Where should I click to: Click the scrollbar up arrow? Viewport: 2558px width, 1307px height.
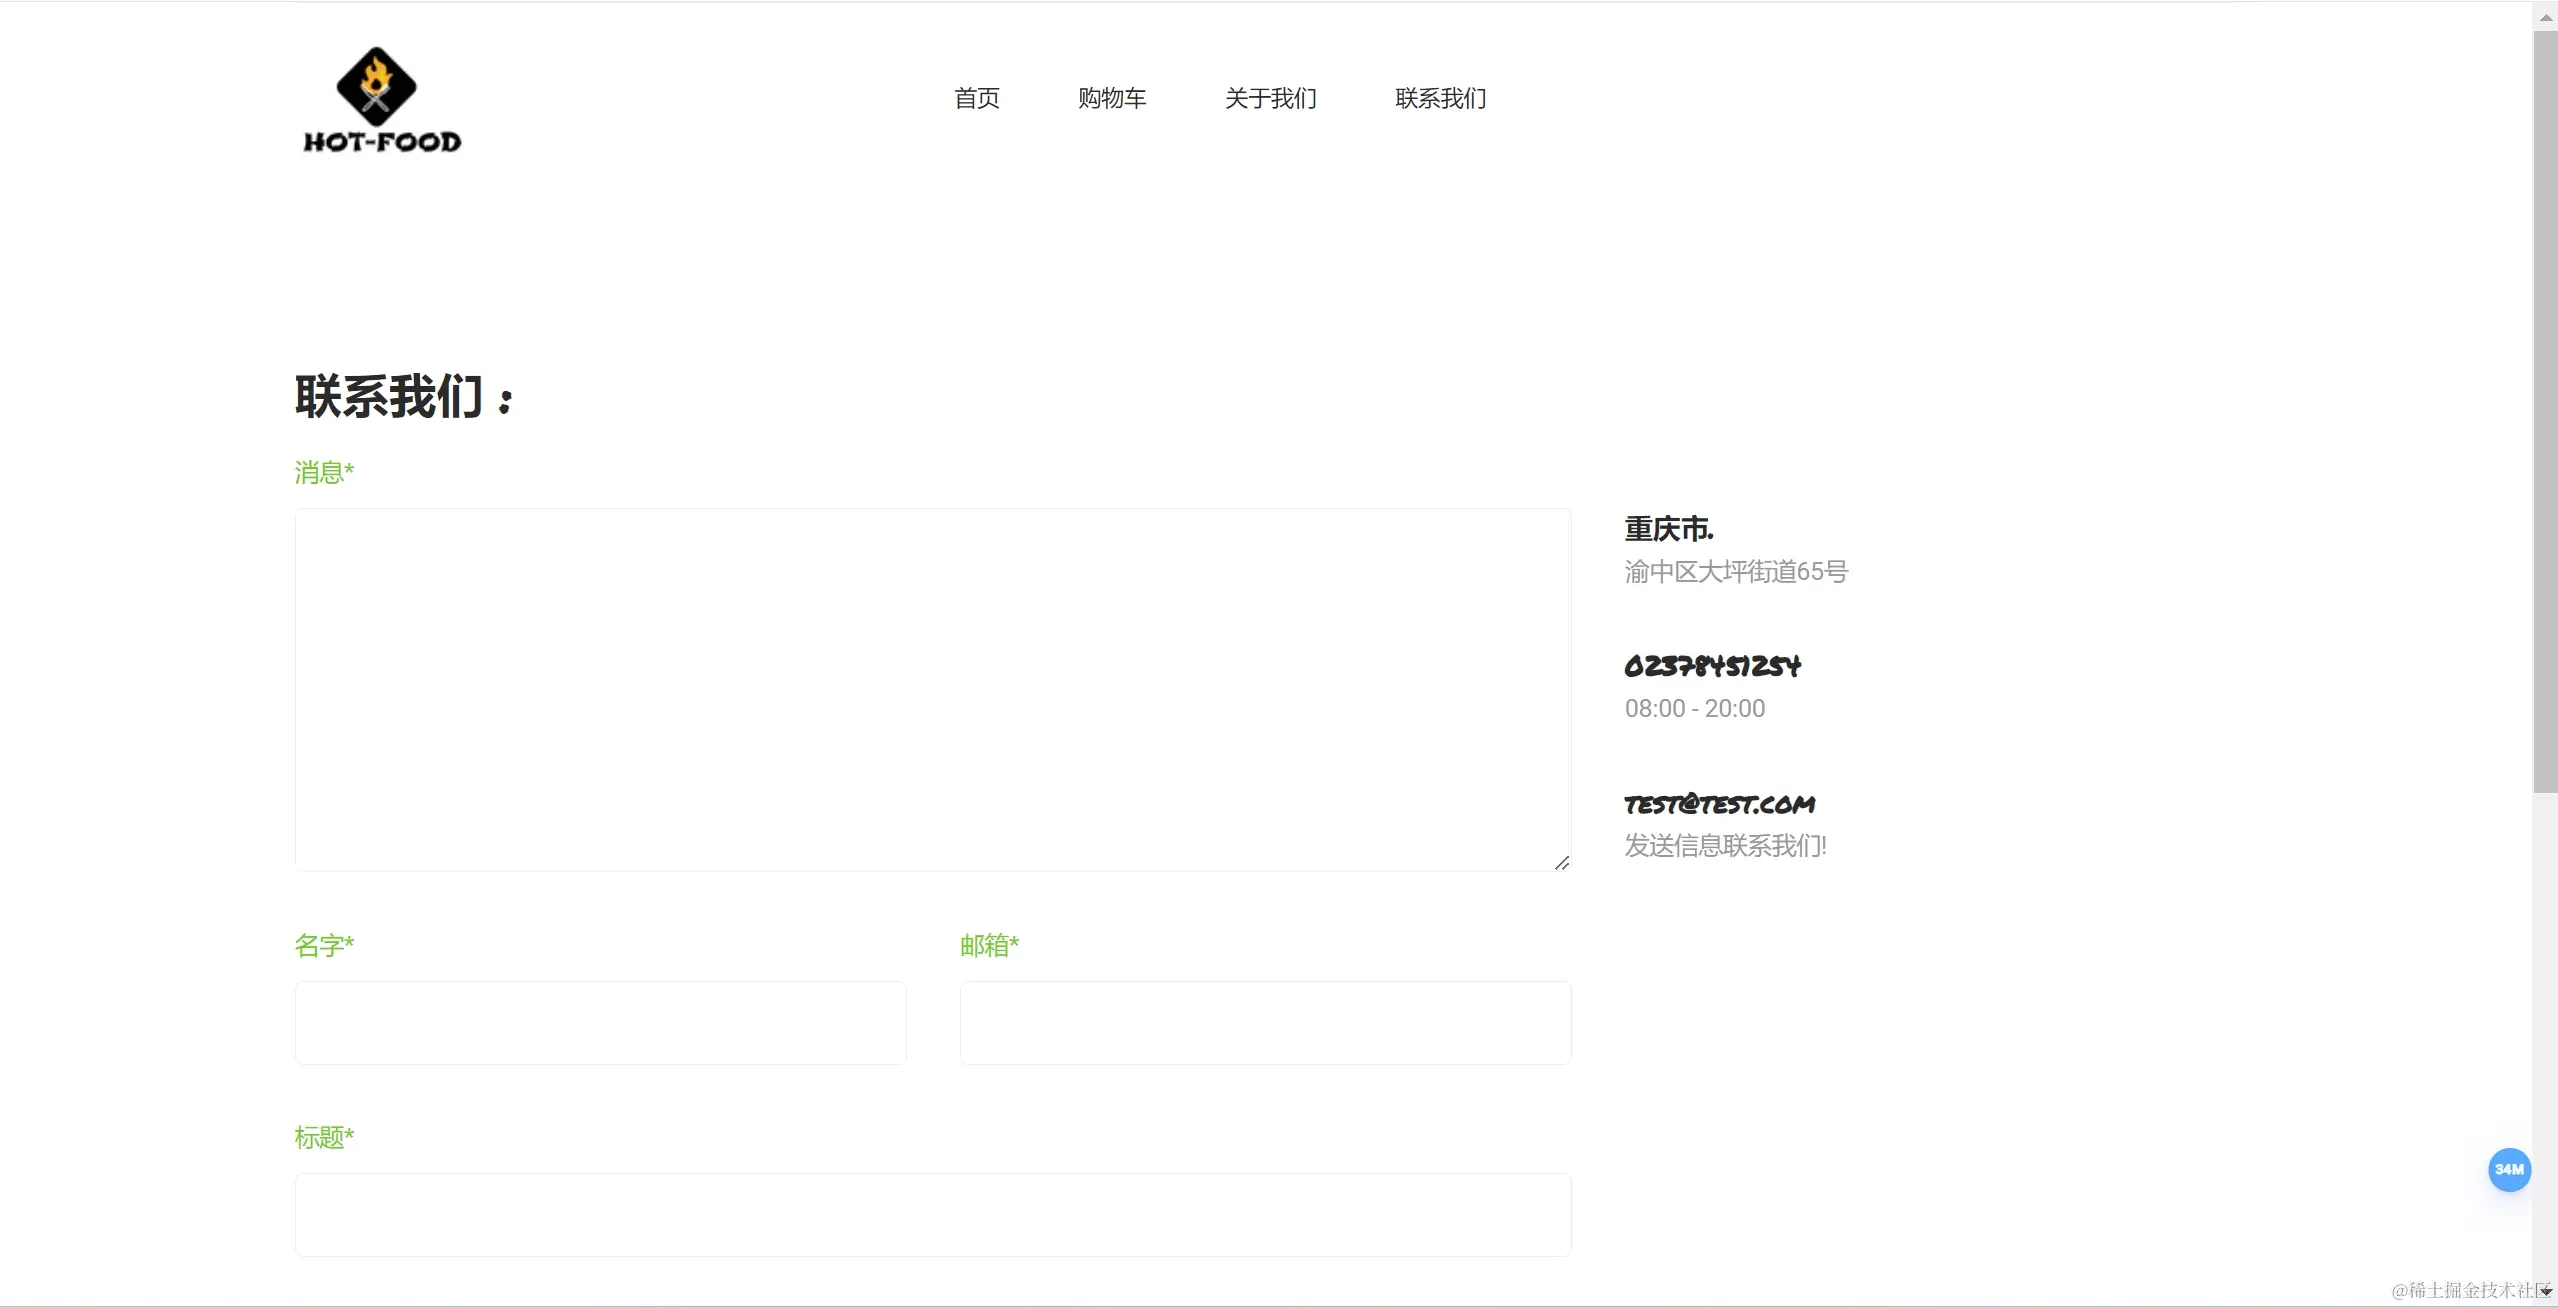coord(2545,17)
